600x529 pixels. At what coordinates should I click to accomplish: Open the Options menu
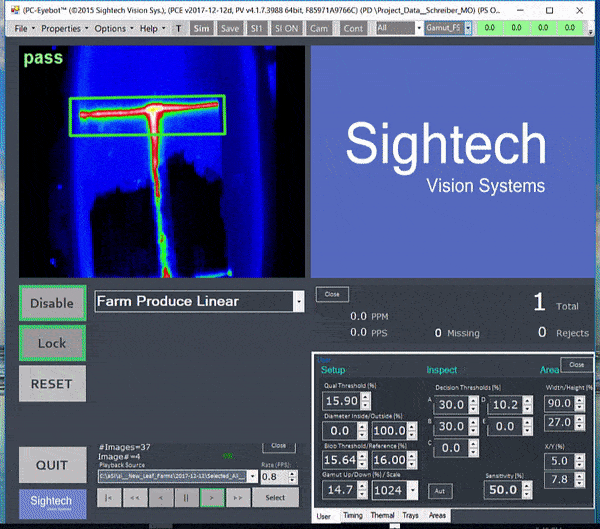113,28
